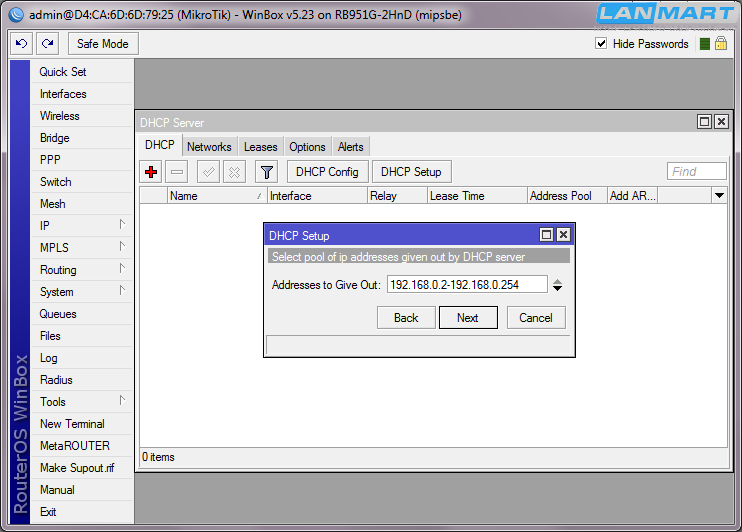
Task: Switch to the Leases tab
Action: pos(260,147)
